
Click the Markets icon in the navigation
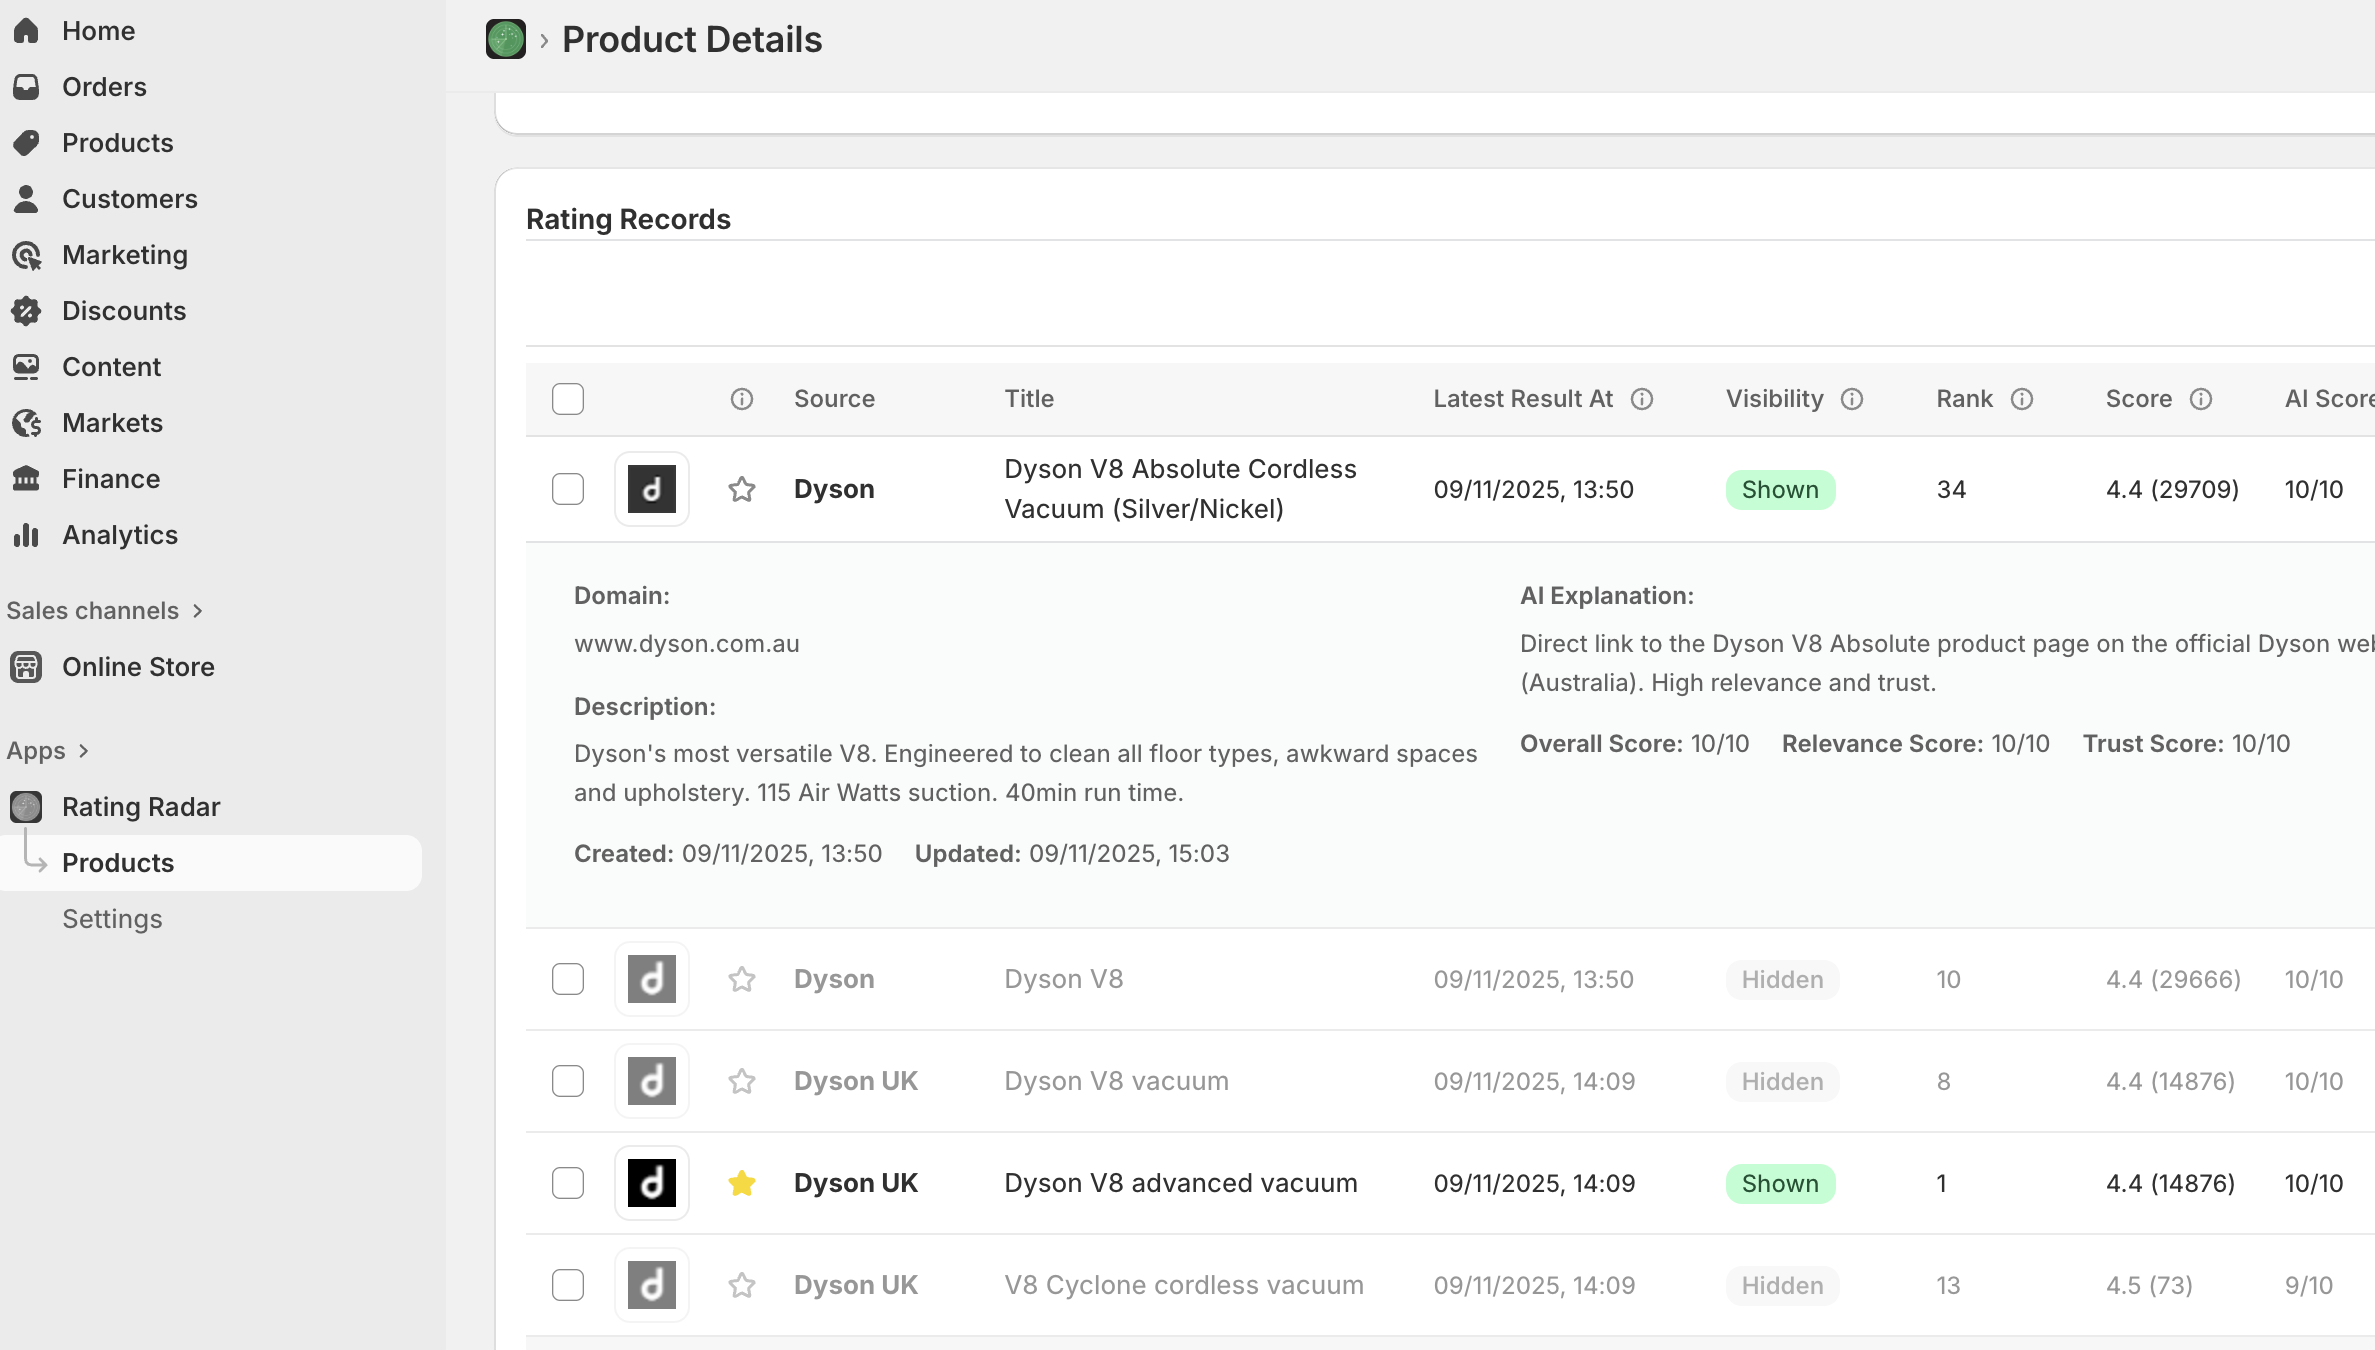click(x=27, y=422)
